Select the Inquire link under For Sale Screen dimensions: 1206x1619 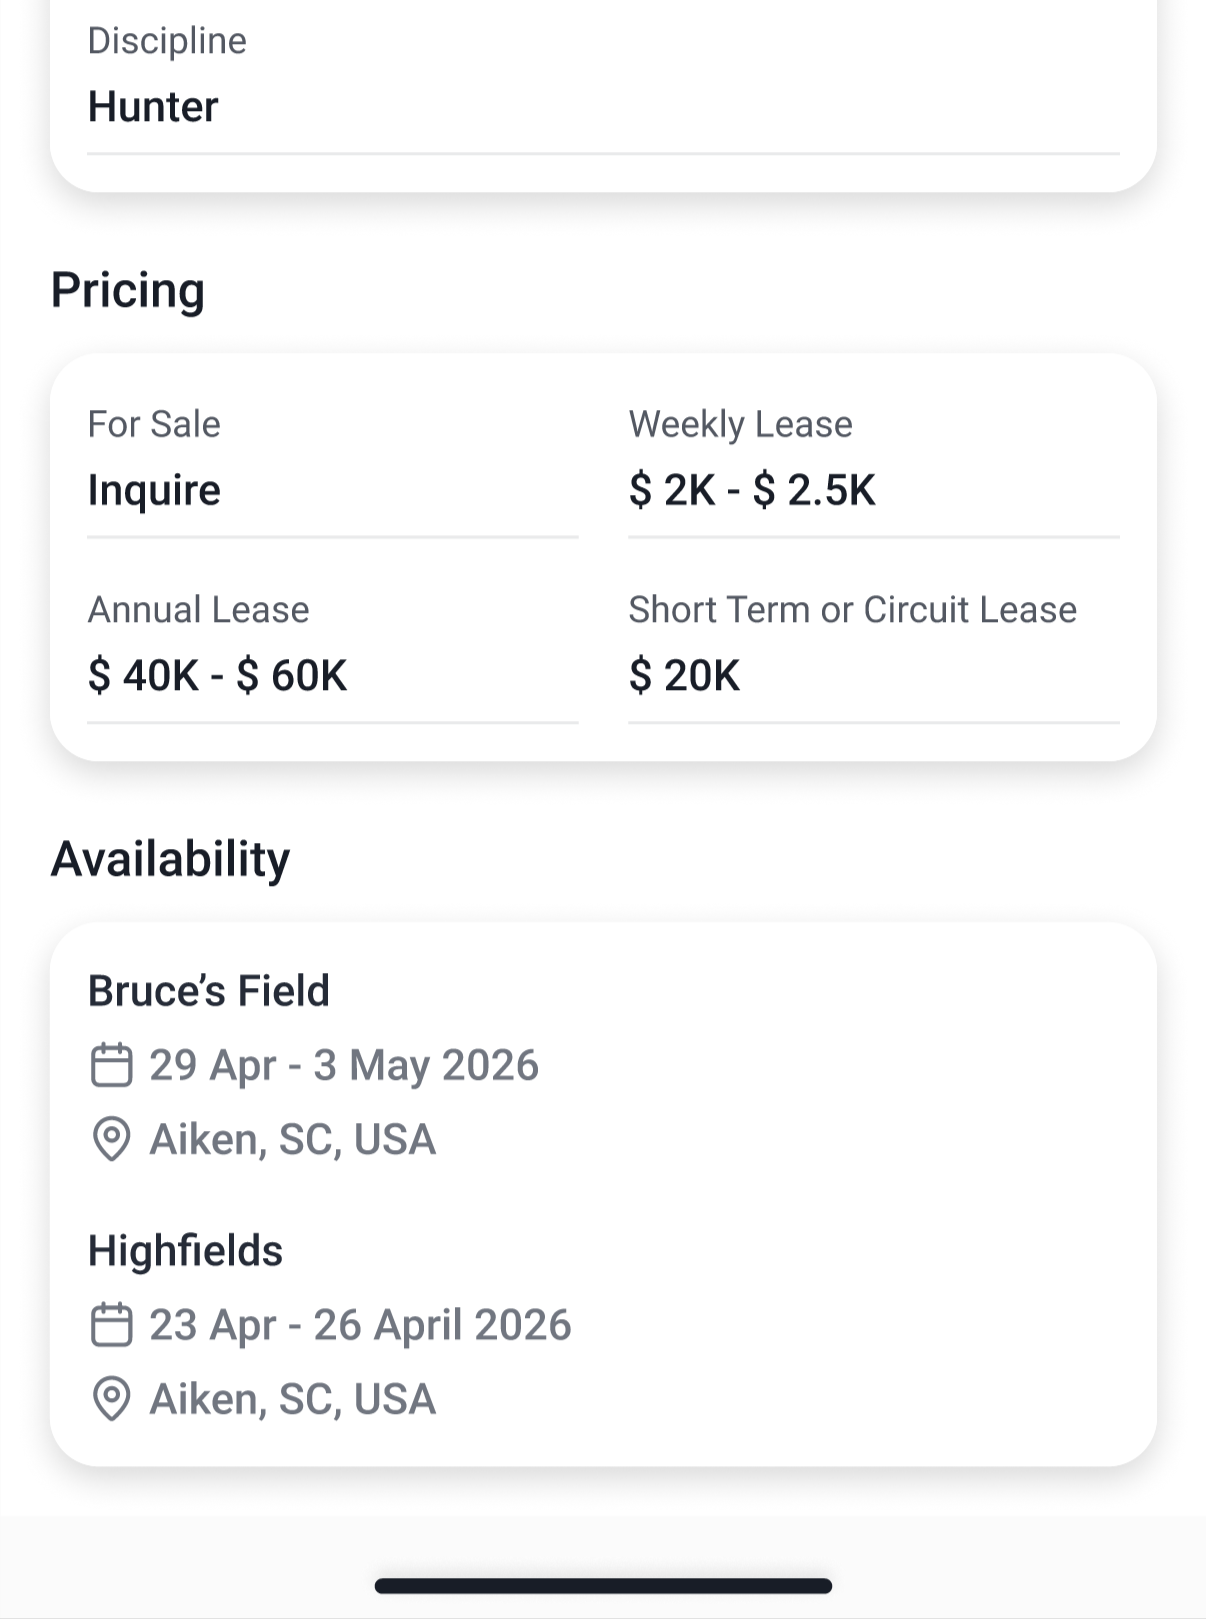pyautogui.click(x=154, y=490)
